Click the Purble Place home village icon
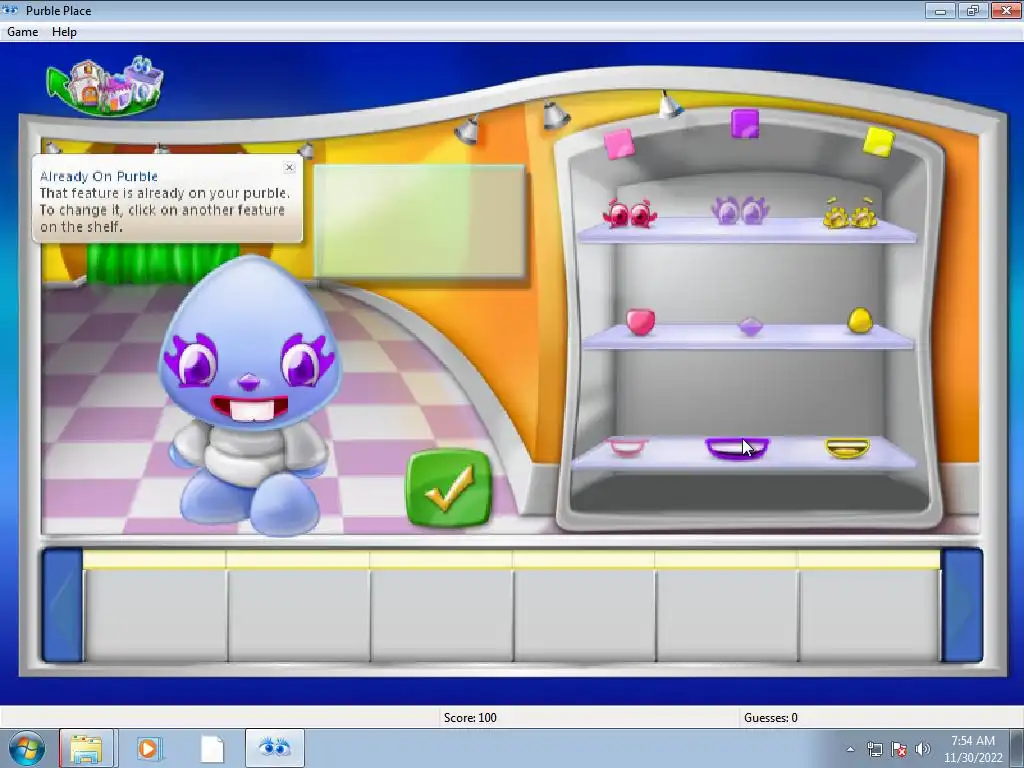1024x768 pixels. point(104,86)
